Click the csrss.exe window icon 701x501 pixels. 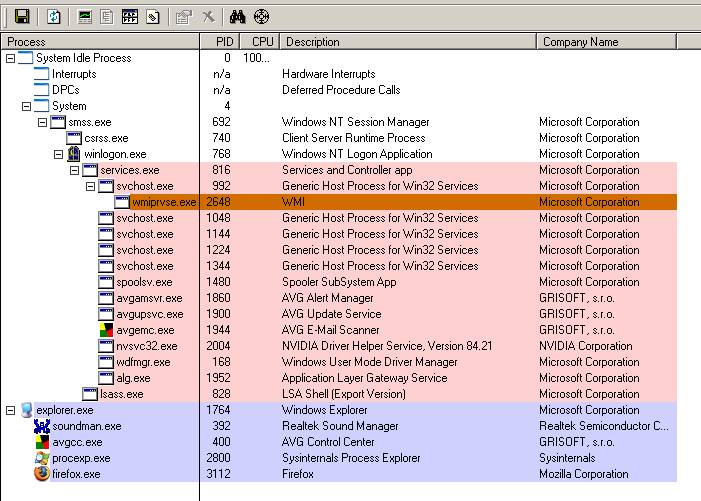74,138
